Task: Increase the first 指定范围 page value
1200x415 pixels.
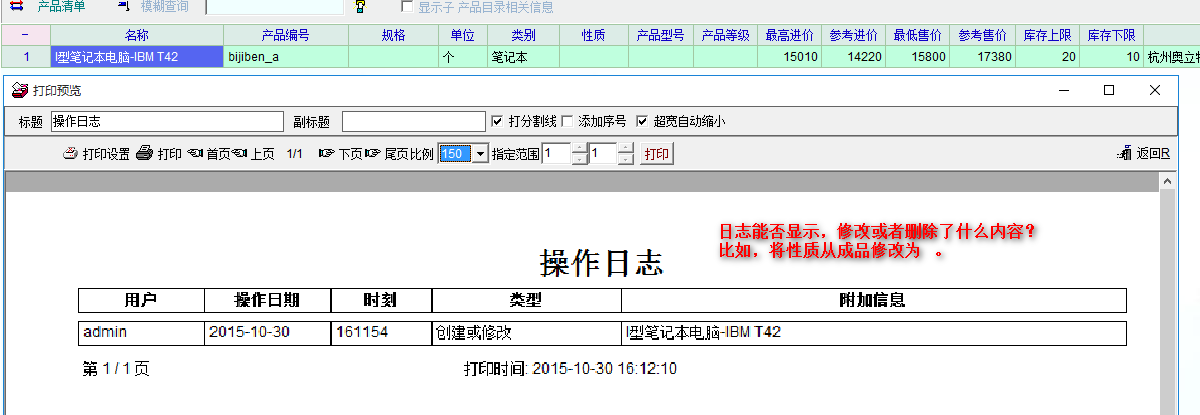Action: [579, 149]
